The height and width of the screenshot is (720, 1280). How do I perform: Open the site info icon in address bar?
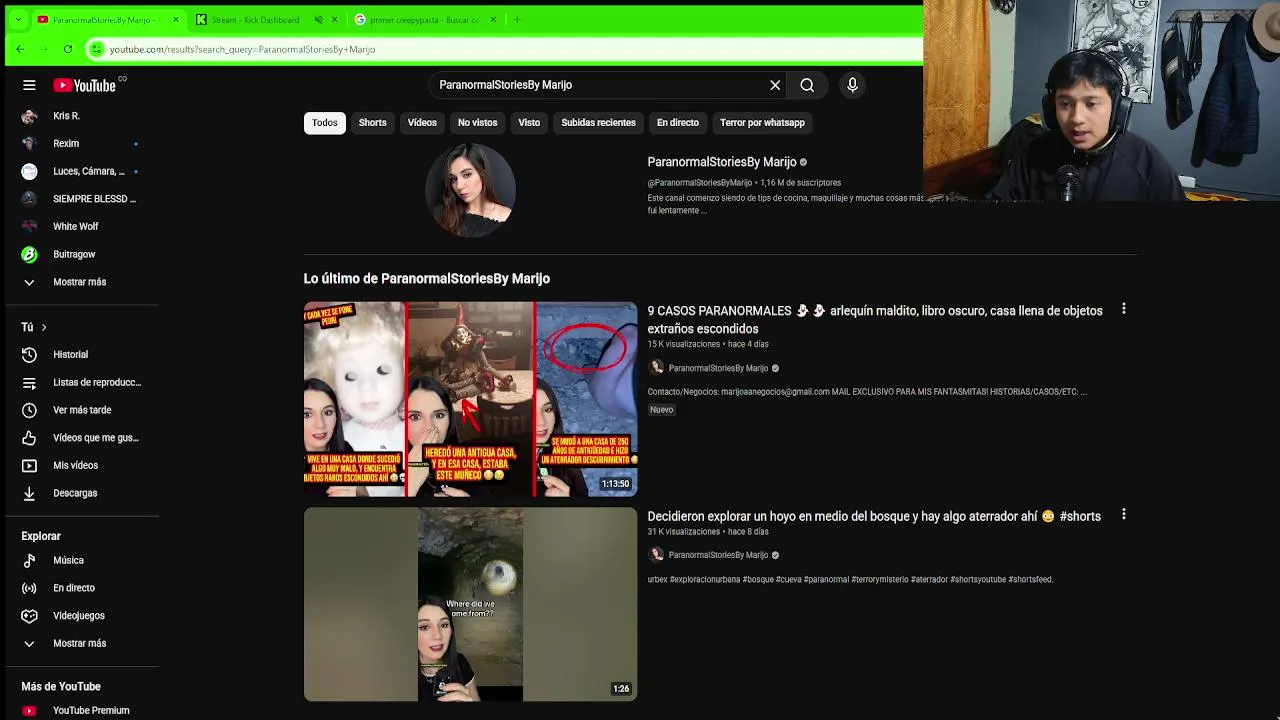97,49
